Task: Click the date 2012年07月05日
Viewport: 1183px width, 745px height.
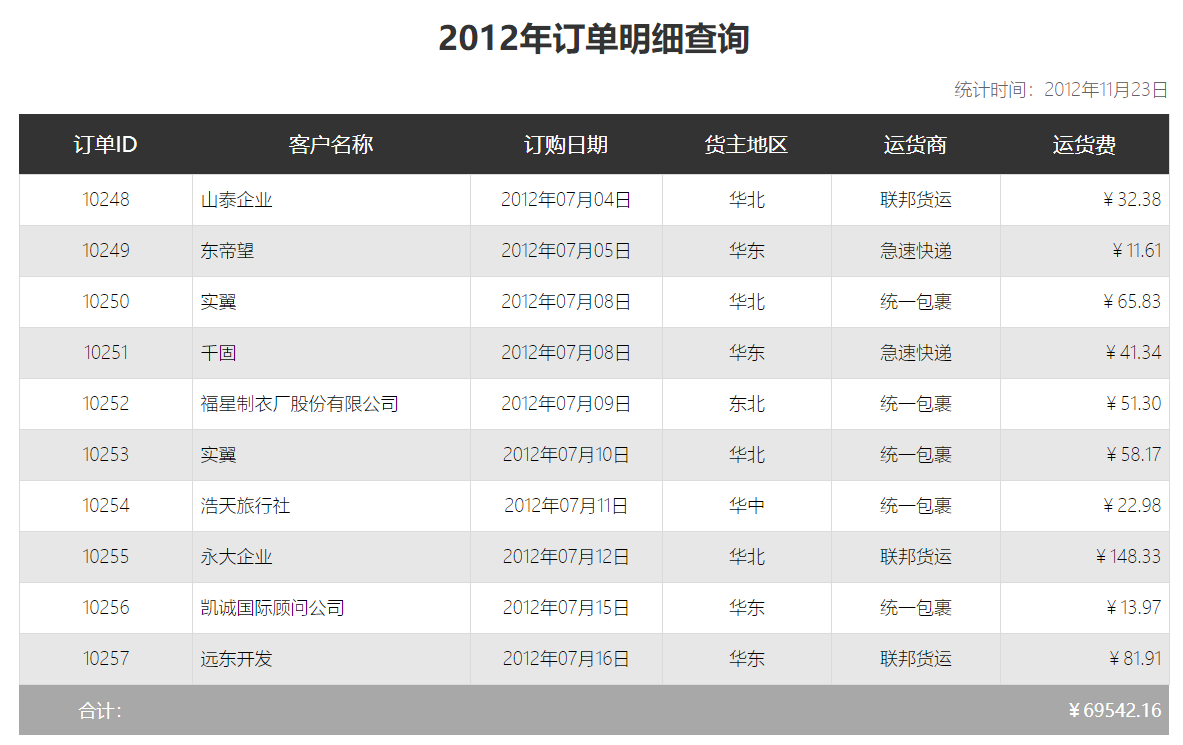Action: pos(566,251)
